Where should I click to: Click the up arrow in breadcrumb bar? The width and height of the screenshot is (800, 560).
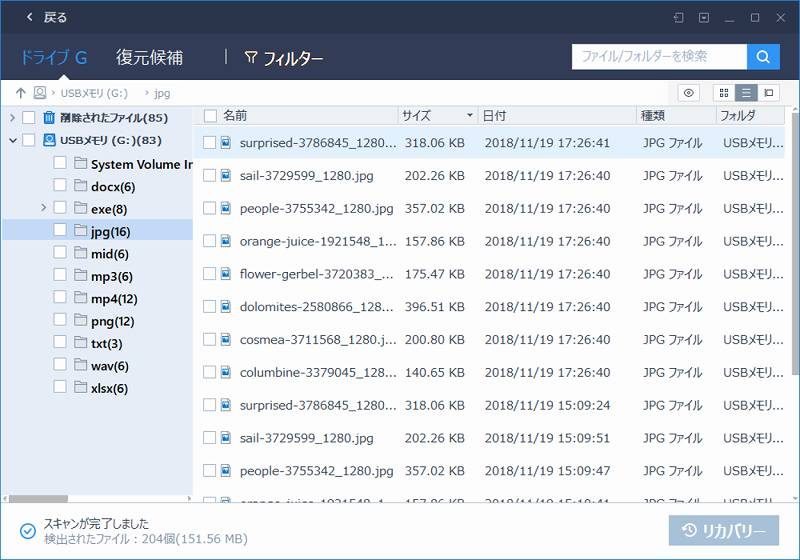click(x=20, y=93)
